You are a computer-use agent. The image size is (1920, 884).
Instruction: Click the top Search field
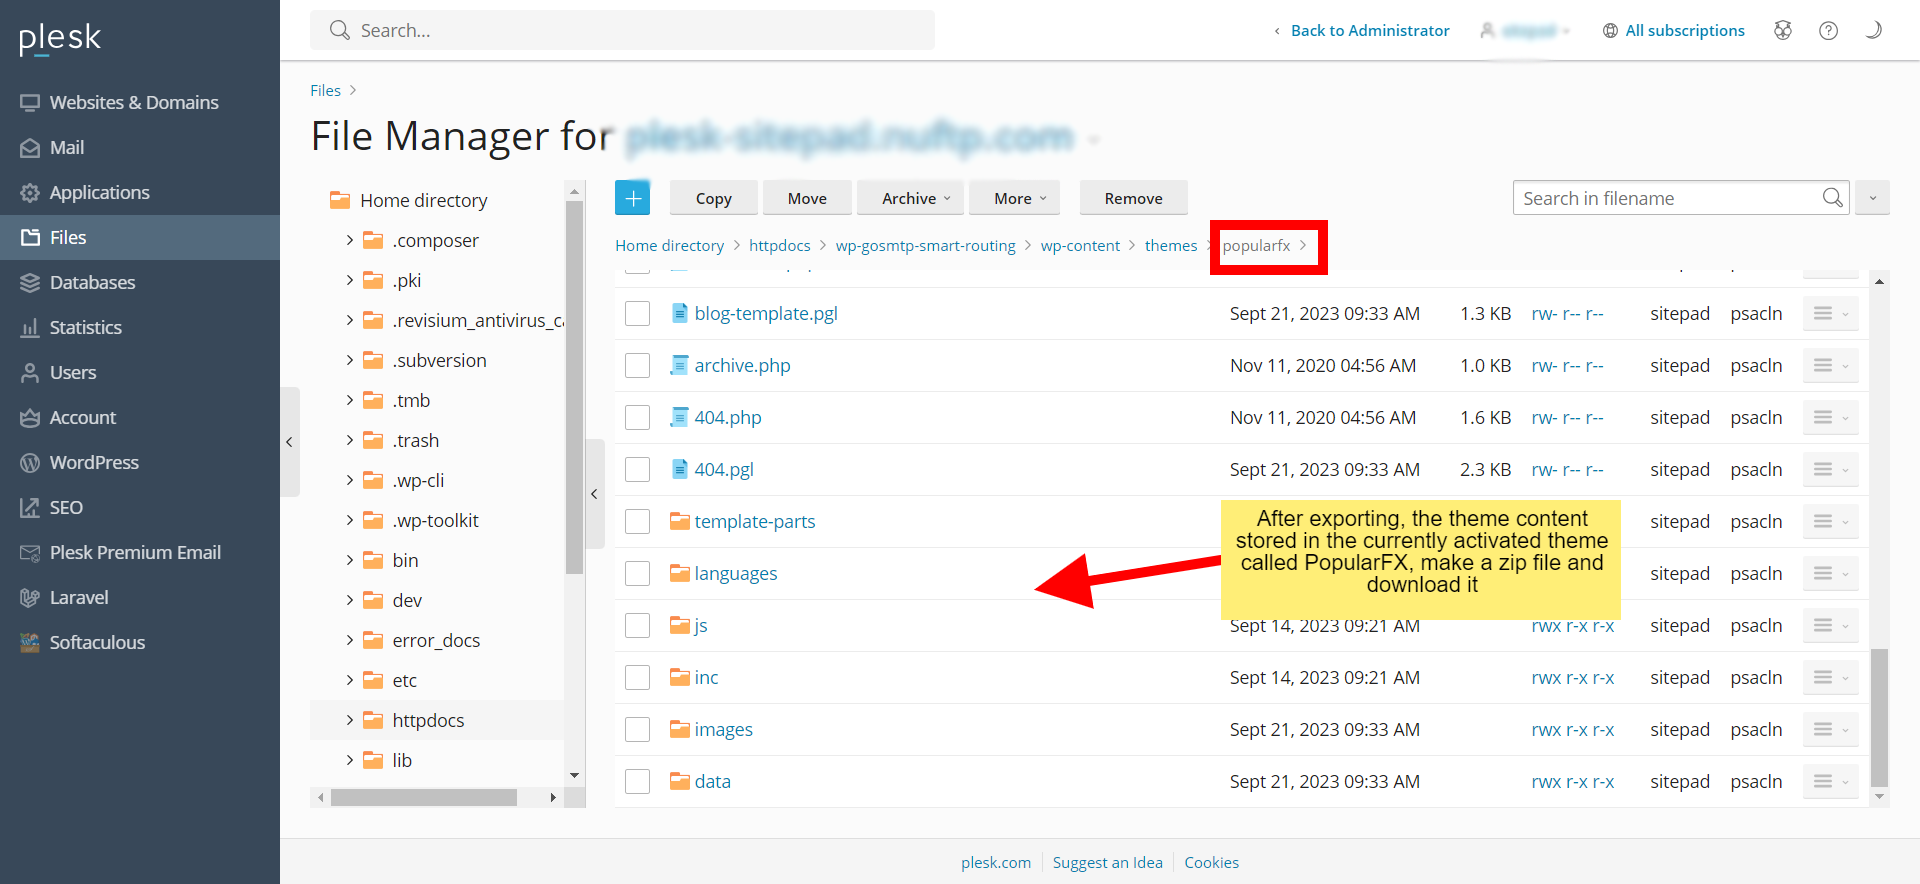(622, 30)
